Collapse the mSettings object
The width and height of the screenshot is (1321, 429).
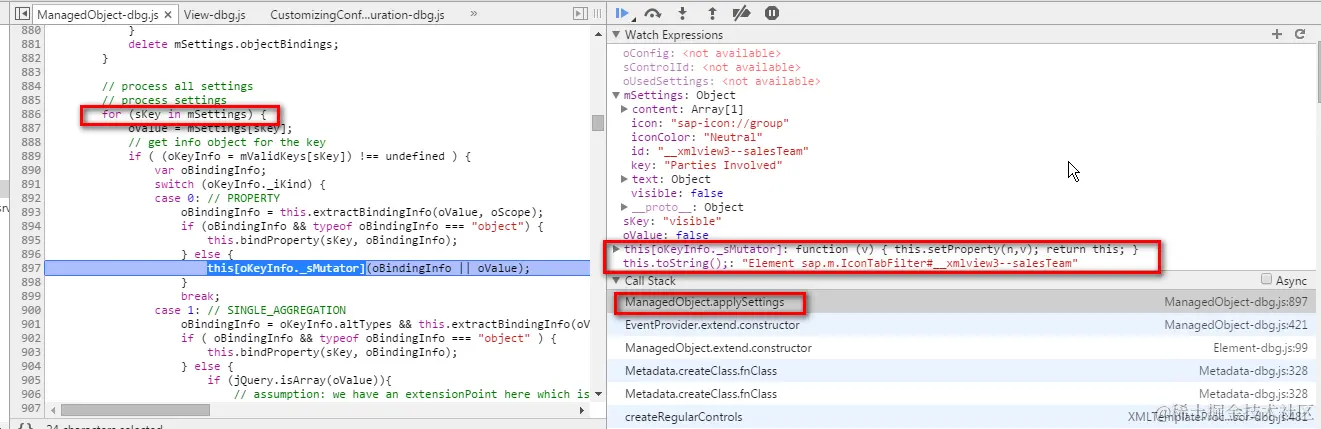tap(618, 96)
